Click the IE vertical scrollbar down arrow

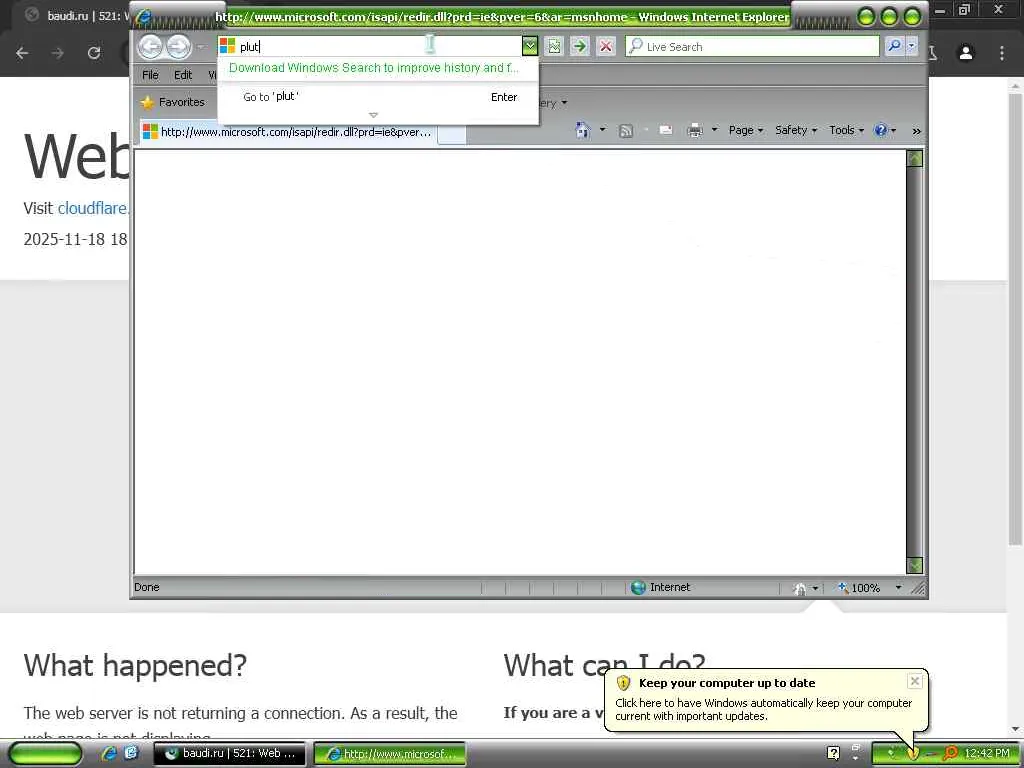pyautogui.click(x=915, y=566)
